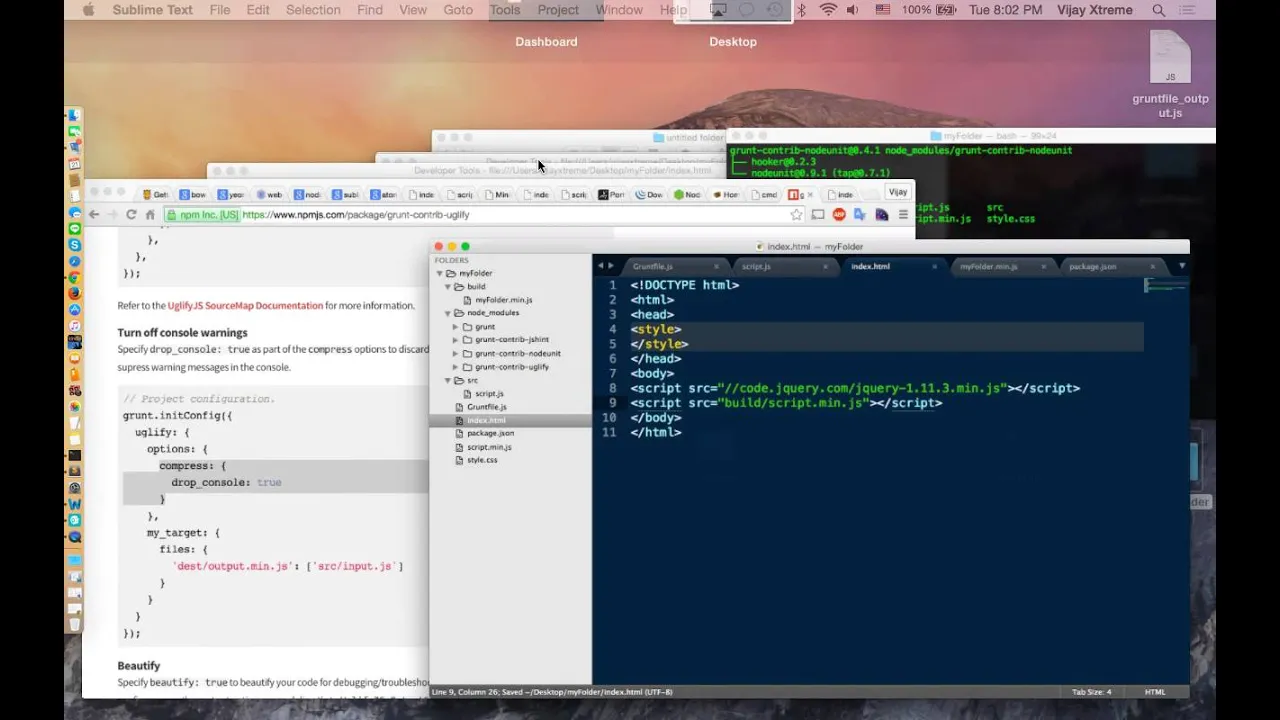Click the npm Inc. [US] security badge
The image size is (1280, 720).
coord(202,215)
